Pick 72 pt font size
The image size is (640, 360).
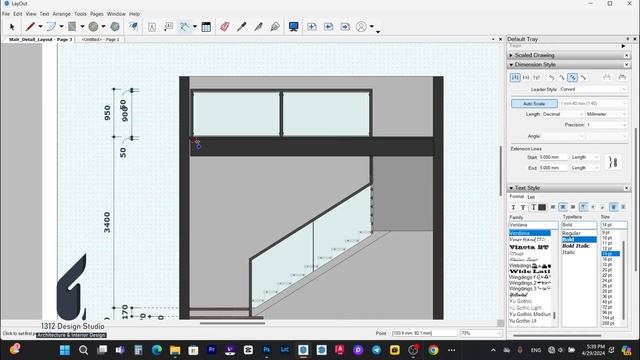[607, 307]
